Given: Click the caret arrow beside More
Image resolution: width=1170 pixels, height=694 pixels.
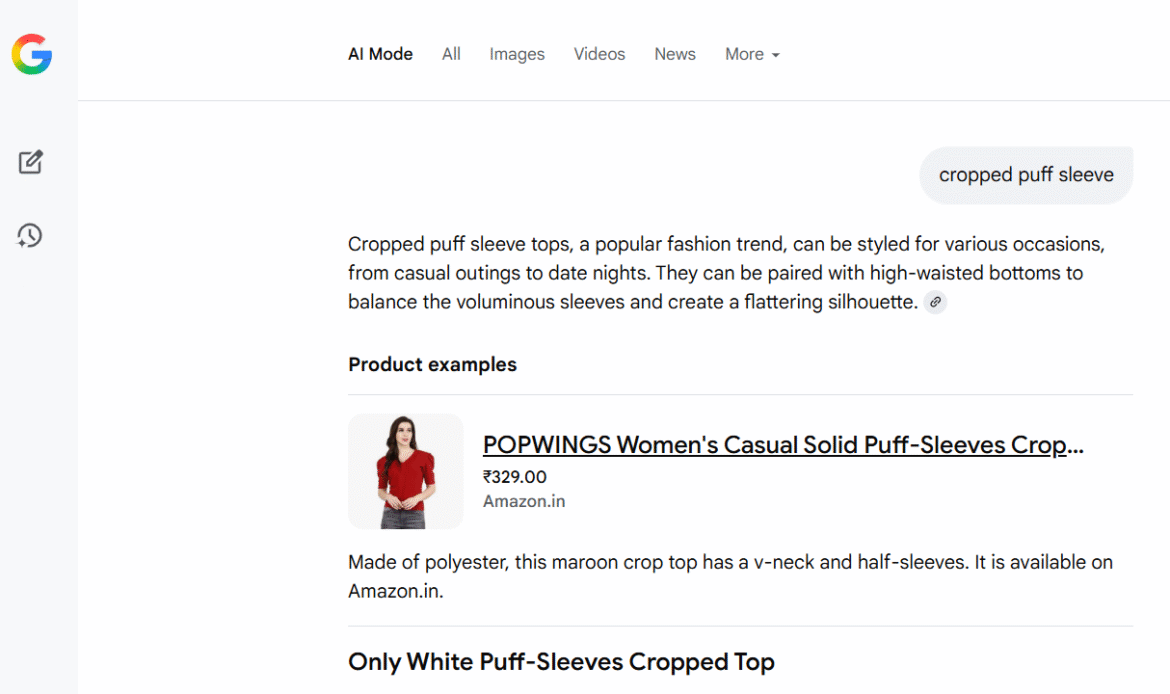Looking at the screenshot, I should tap(776, 55).
